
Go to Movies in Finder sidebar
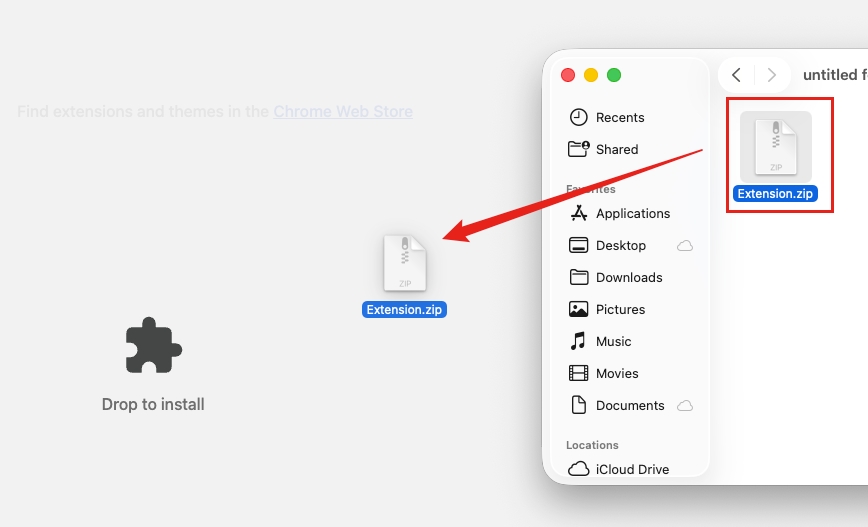click(616, 373)
